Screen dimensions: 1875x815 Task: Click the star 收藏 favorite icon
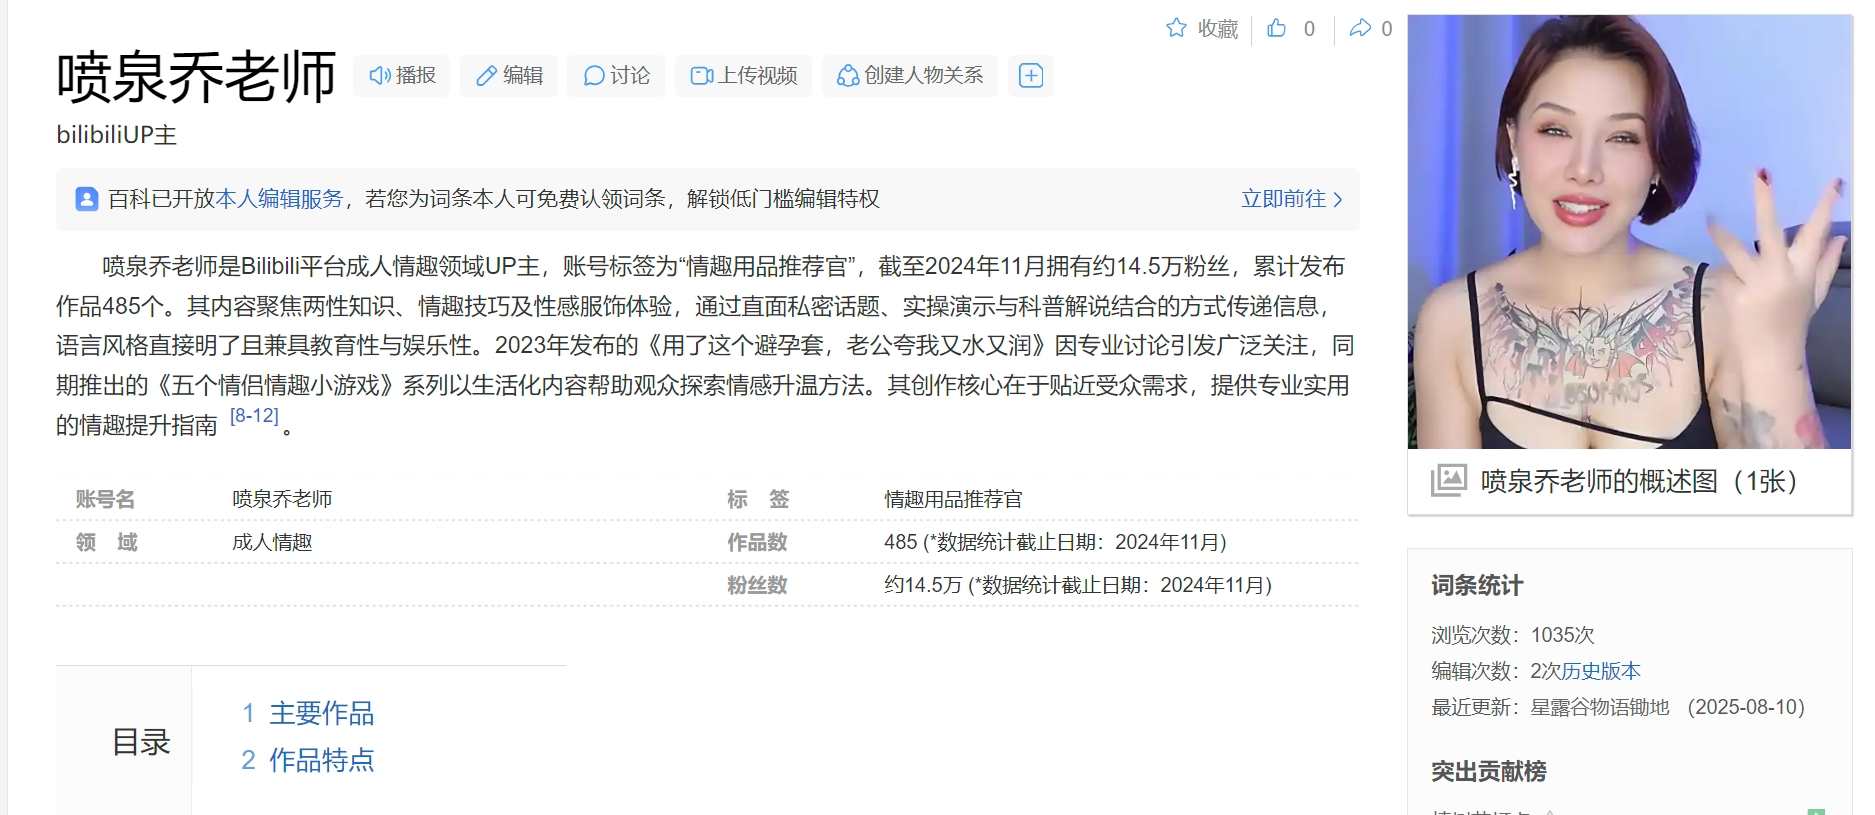pos(1176,28)
